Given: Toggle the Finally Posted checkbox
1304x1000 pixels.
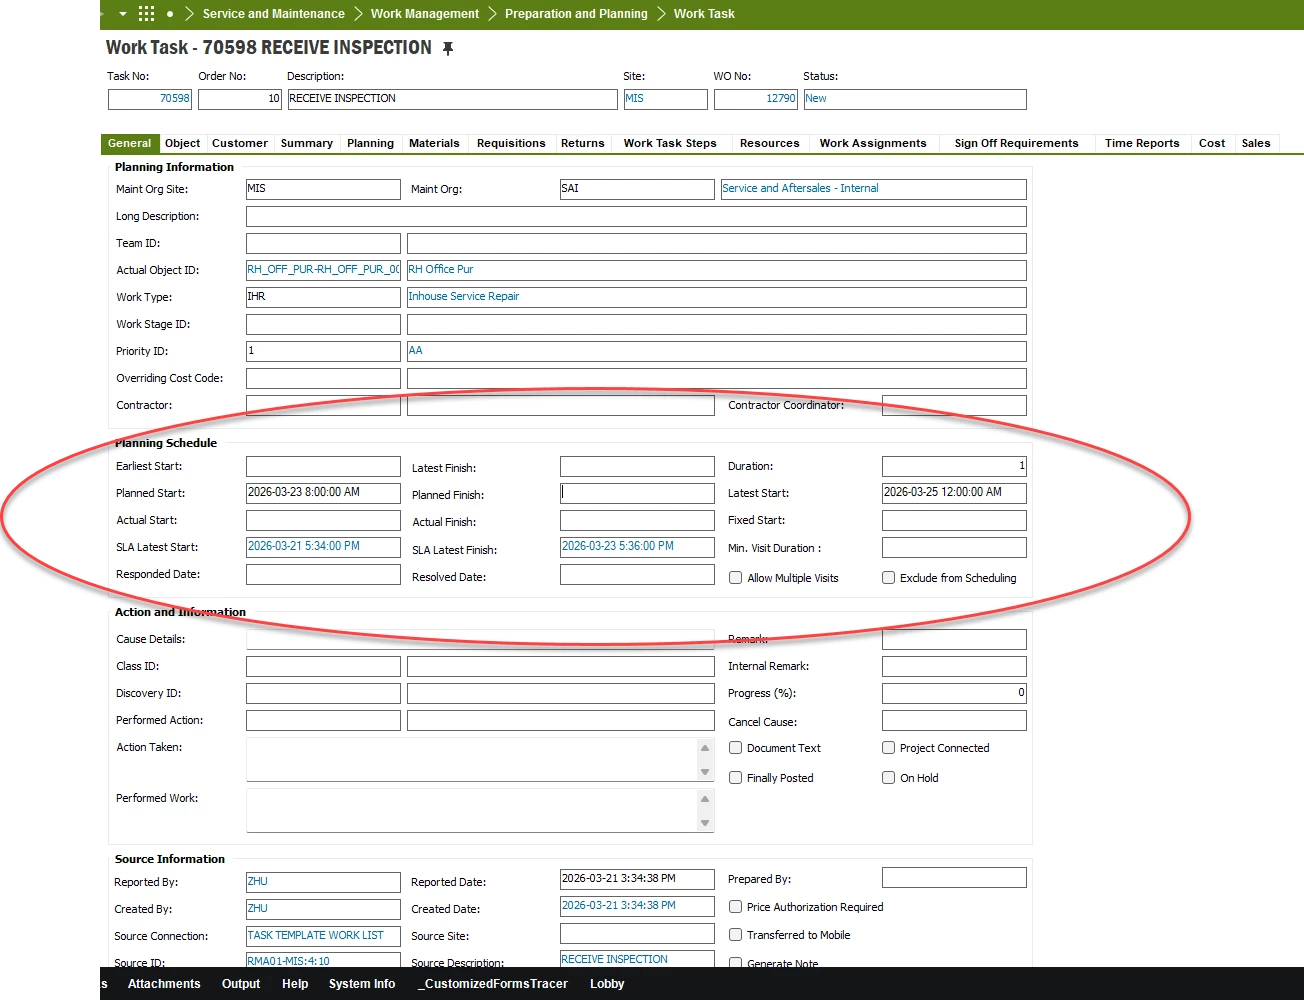Looking at the screenshot, I should (x=736, y=778).
